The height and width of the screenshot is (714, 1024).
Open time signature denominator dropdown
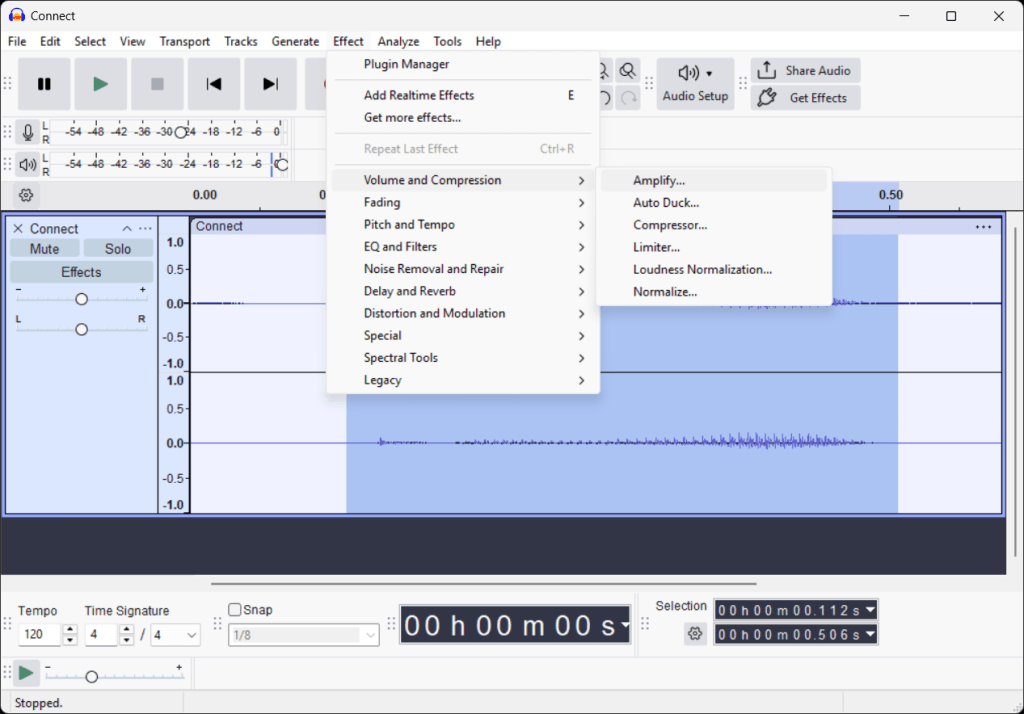tap(191, 635)
